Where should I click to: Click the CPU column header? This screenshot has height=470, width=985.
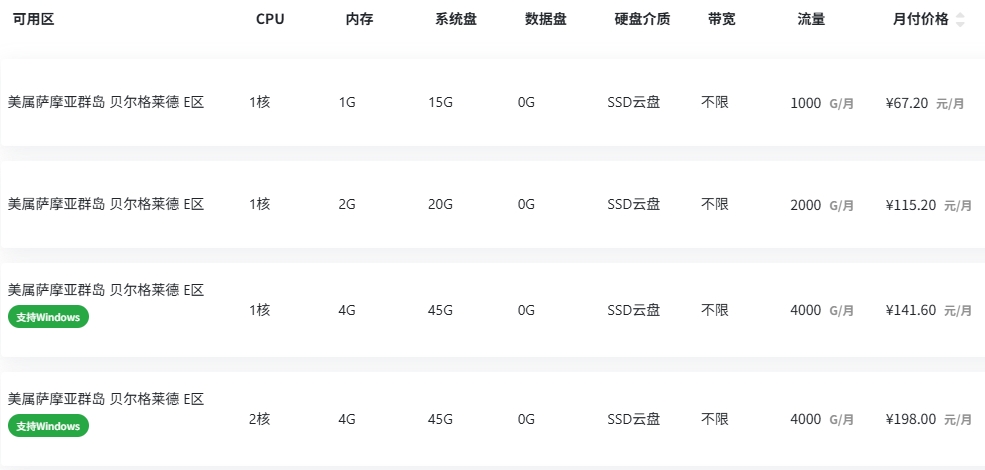pos(270,19)
